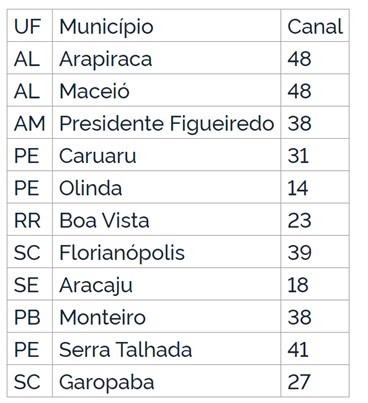The height and width of the screenshot is (403, 368).
Task: Click the Canal column header
Action: coord(315,26)
